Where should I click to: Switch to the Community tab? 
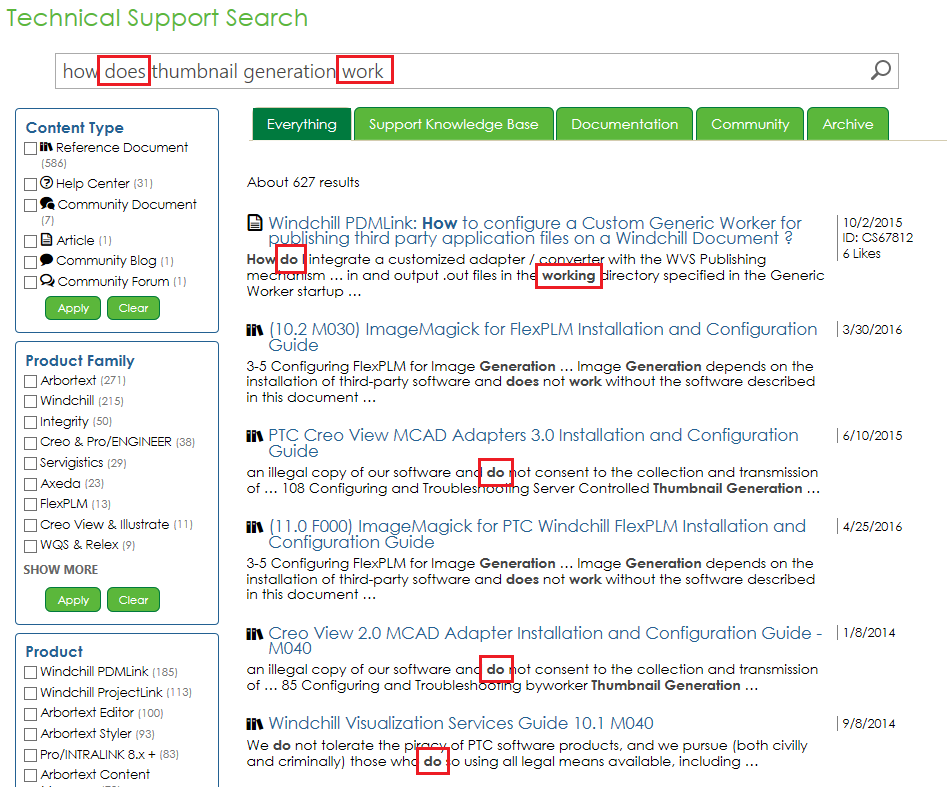750,124
